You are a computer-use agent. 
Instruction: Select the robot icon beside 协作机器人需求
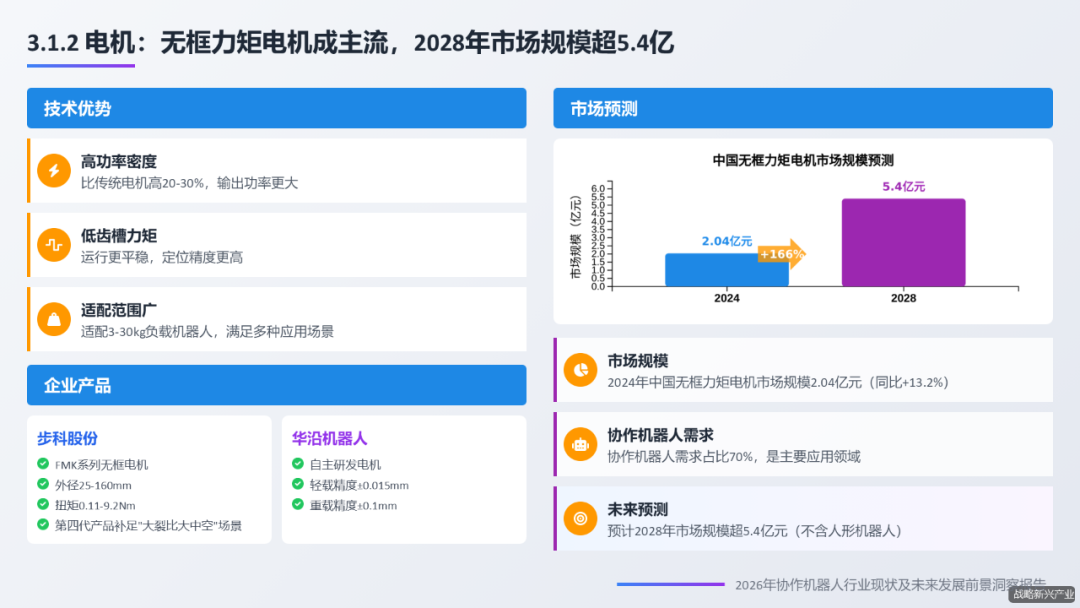[x=583, y=444]
